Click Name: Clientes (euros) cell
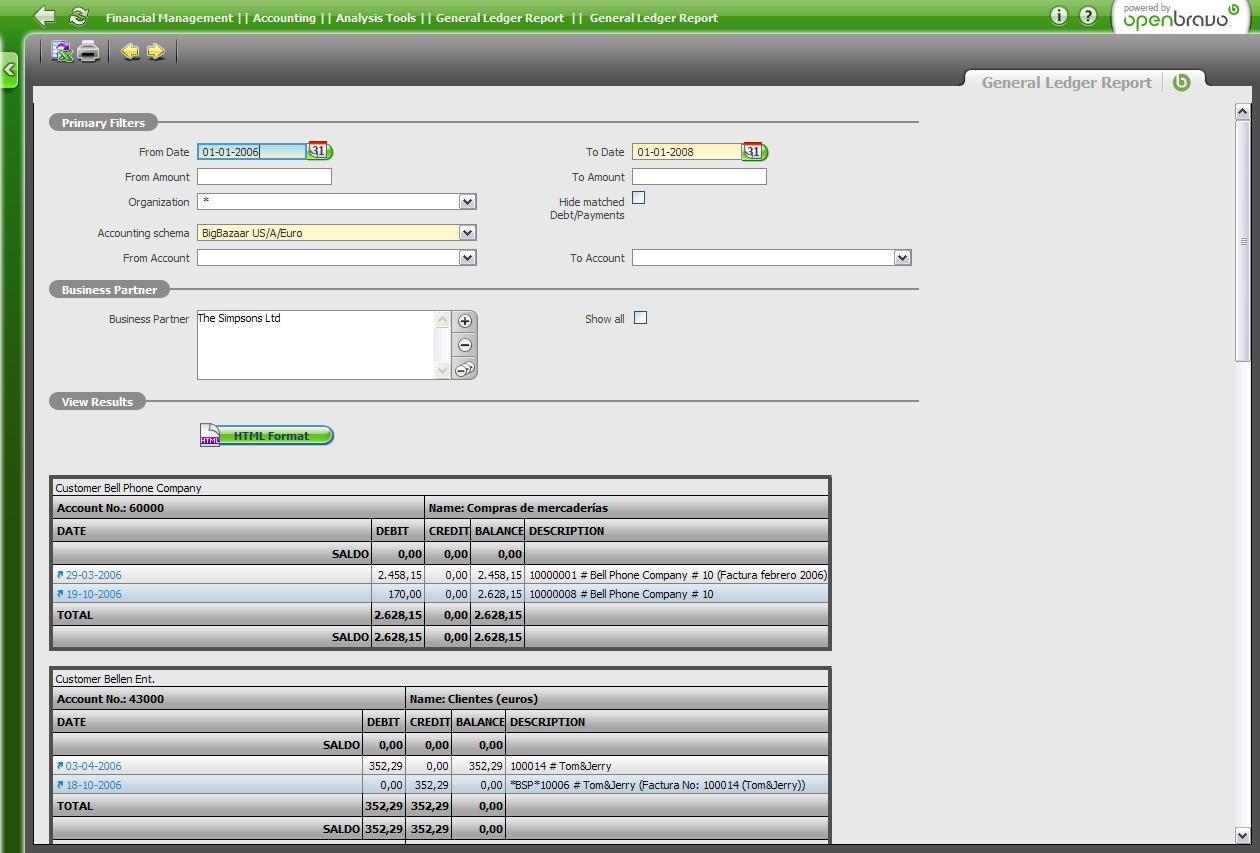The height and width of the screenshot is (853, 1260). (617, 699)
